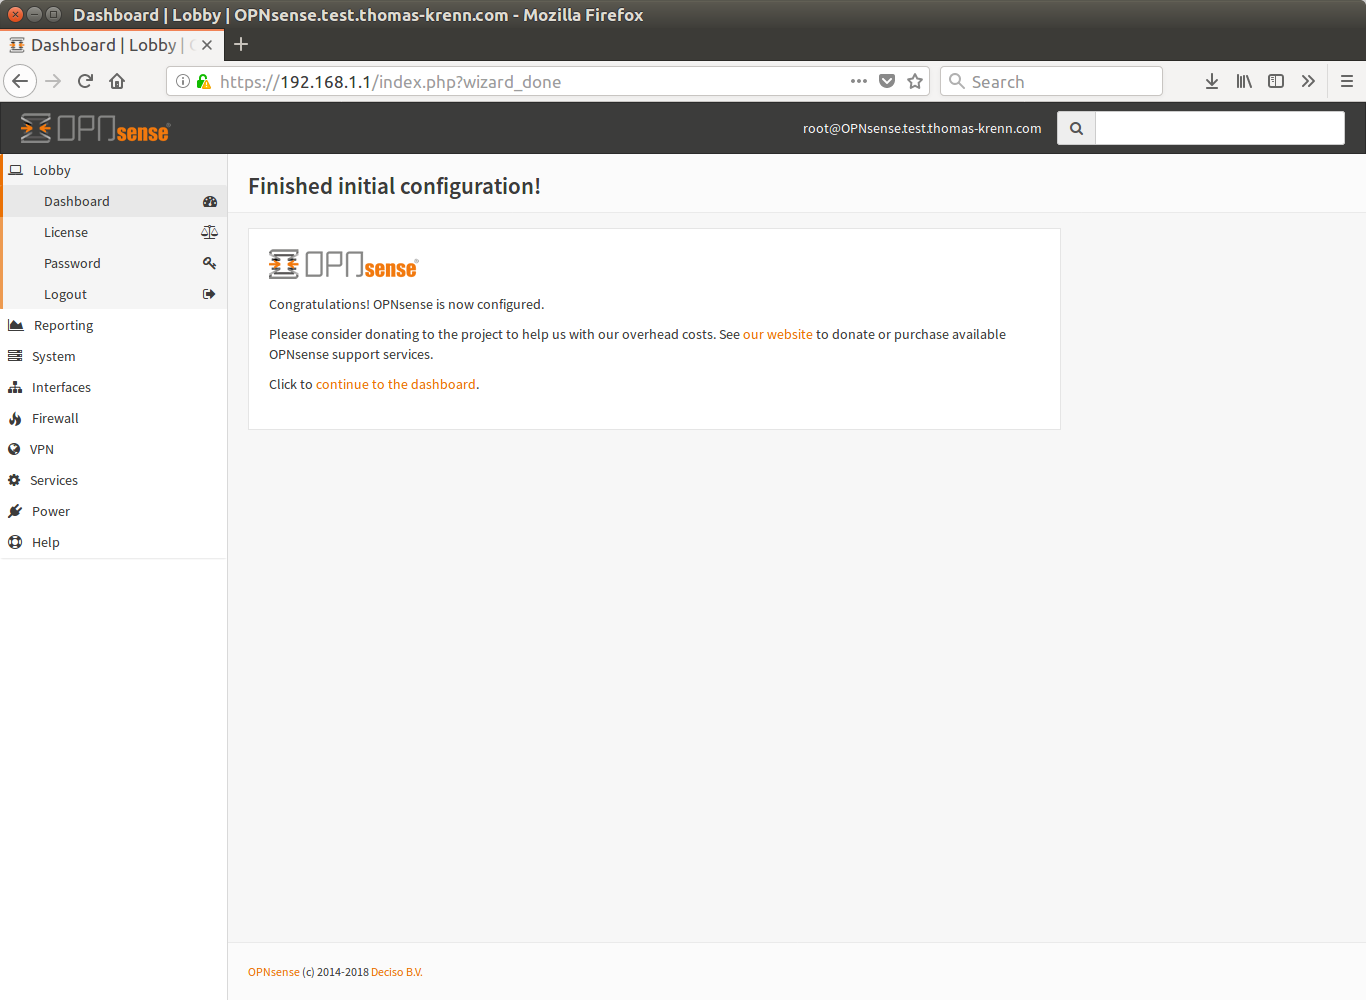Screen dimensions: 1366x1000
Task: Reload the page with Firefox refresh button
Action: 85,81
